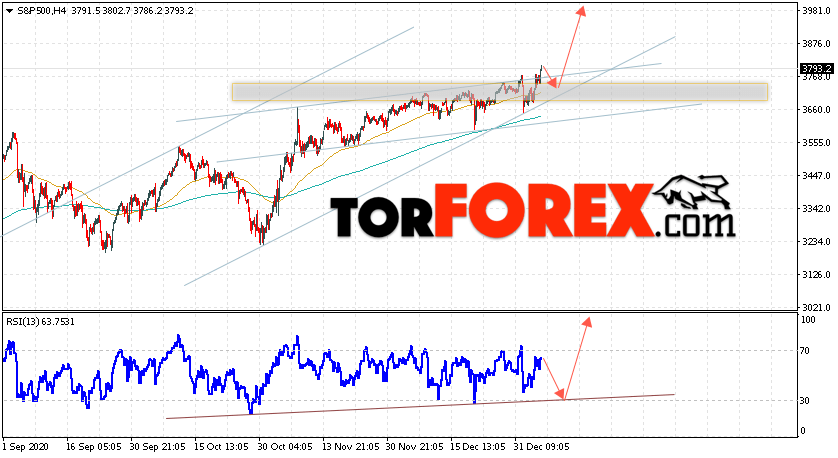The image size is (838, 458).
Task: Click the red upward arrow tip in RSI panel
Action: [x=587, y=322]
